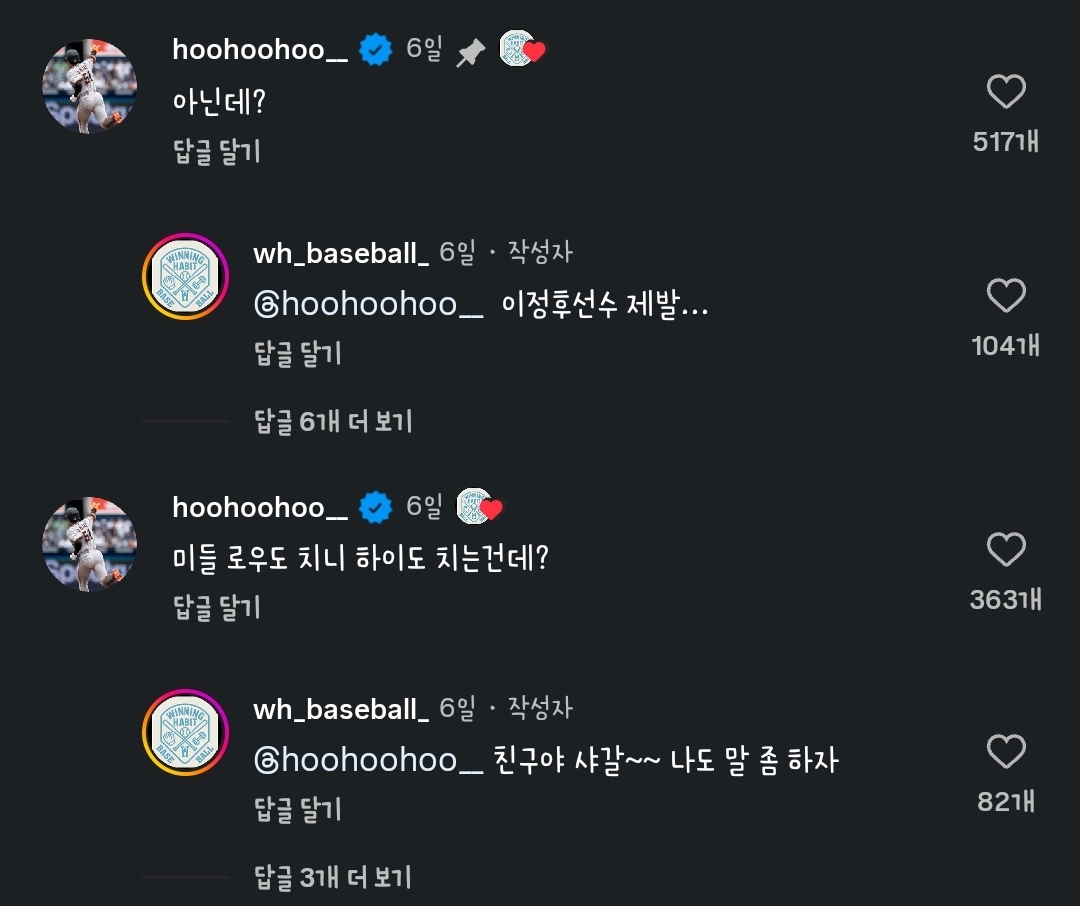Like the comment '아닌데?' using its heart icon
1080x906 pixels.
pyautogui.click(x=1007, y=92)
